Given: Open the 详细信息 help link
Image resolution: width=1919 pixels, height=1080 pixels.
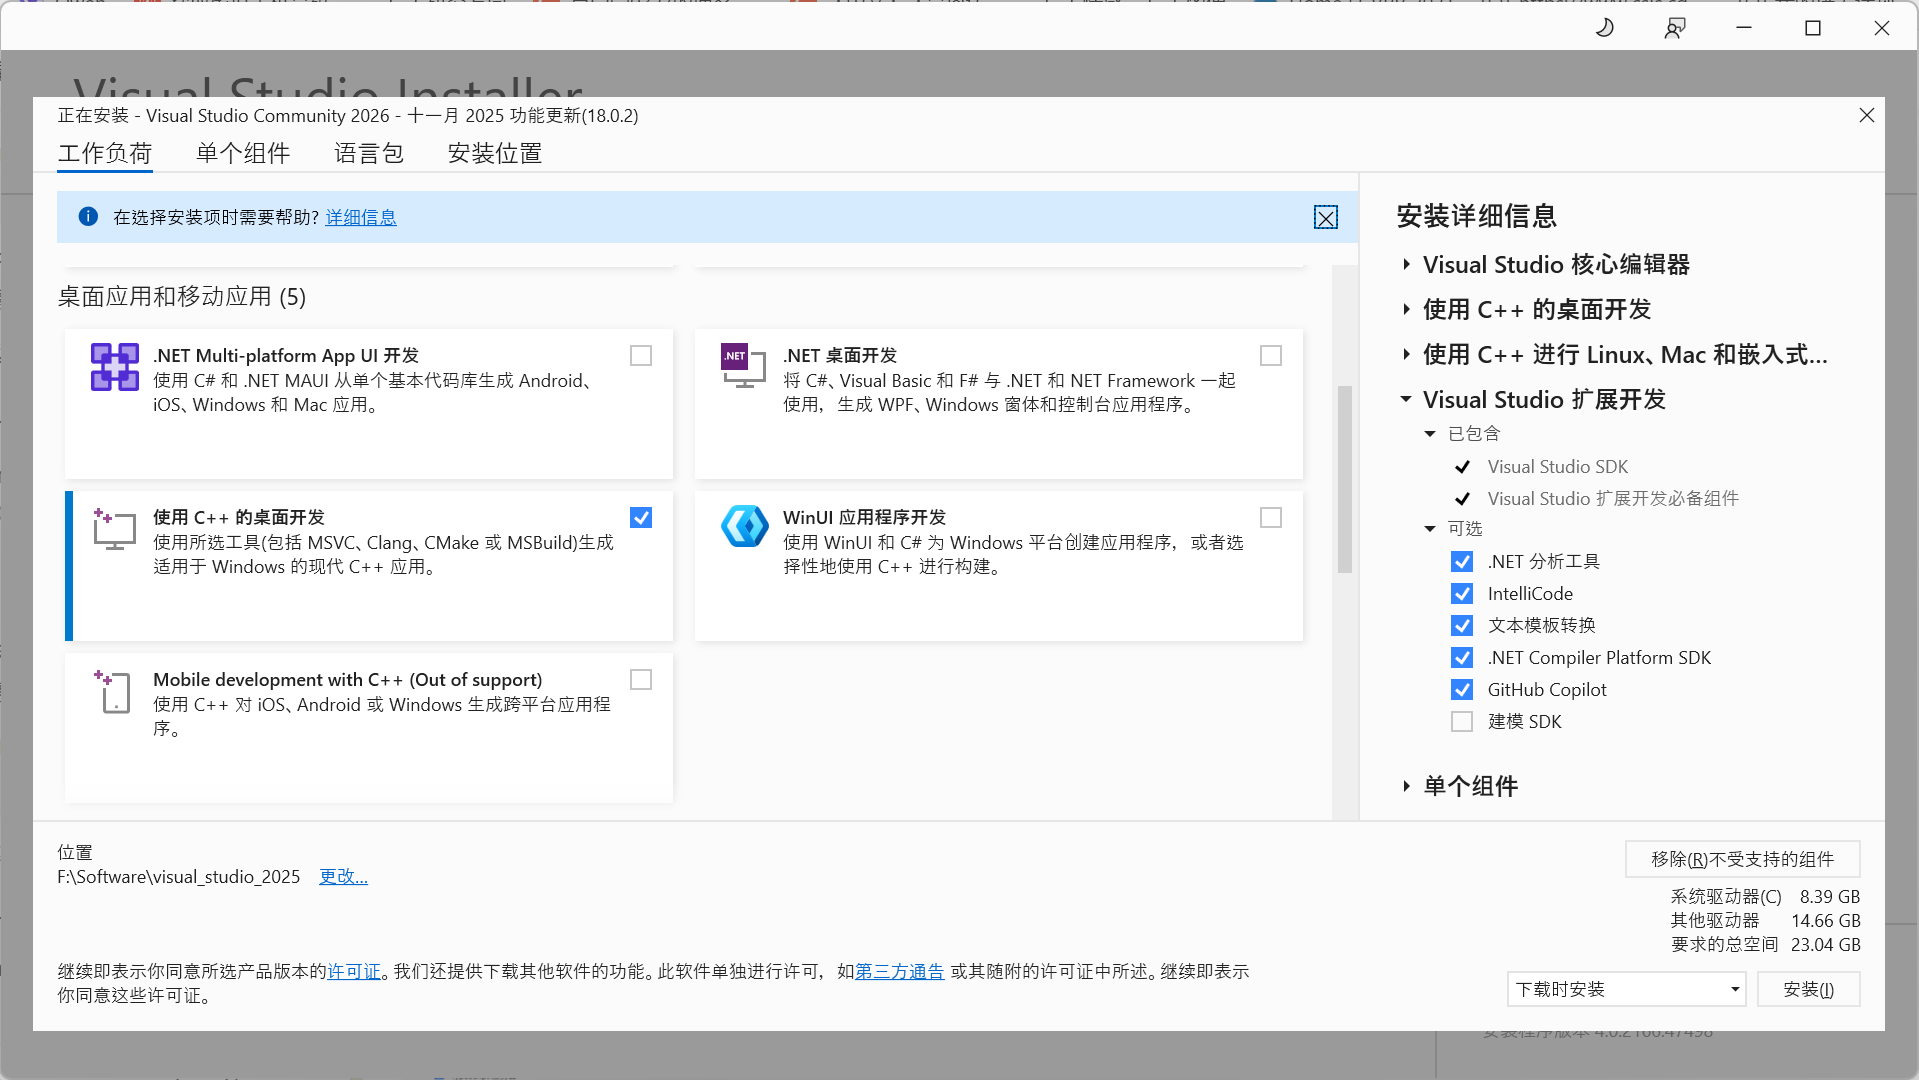Looking at the screenshot, I should click(361, 218).
